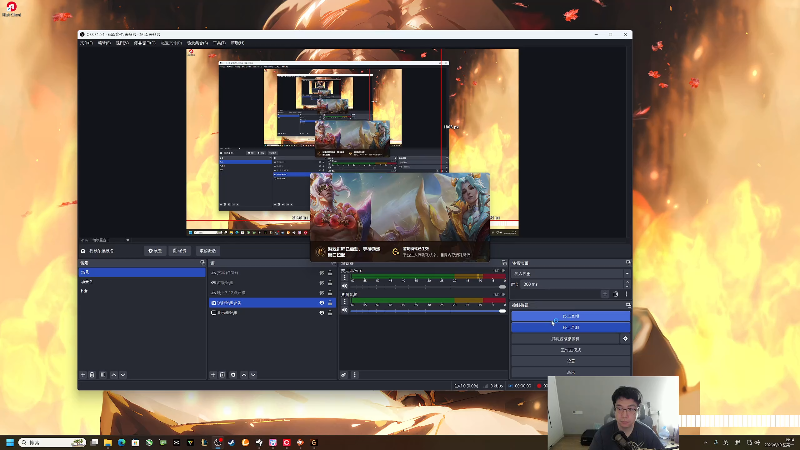Open the mixer footer three-dot menu
800x450 pixels.
[x=355, y=374]
